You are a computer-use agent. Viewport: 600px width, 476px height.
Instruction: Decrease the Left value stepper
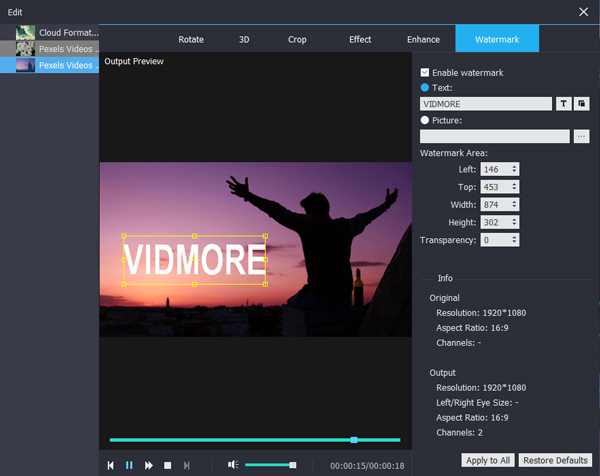514,171
